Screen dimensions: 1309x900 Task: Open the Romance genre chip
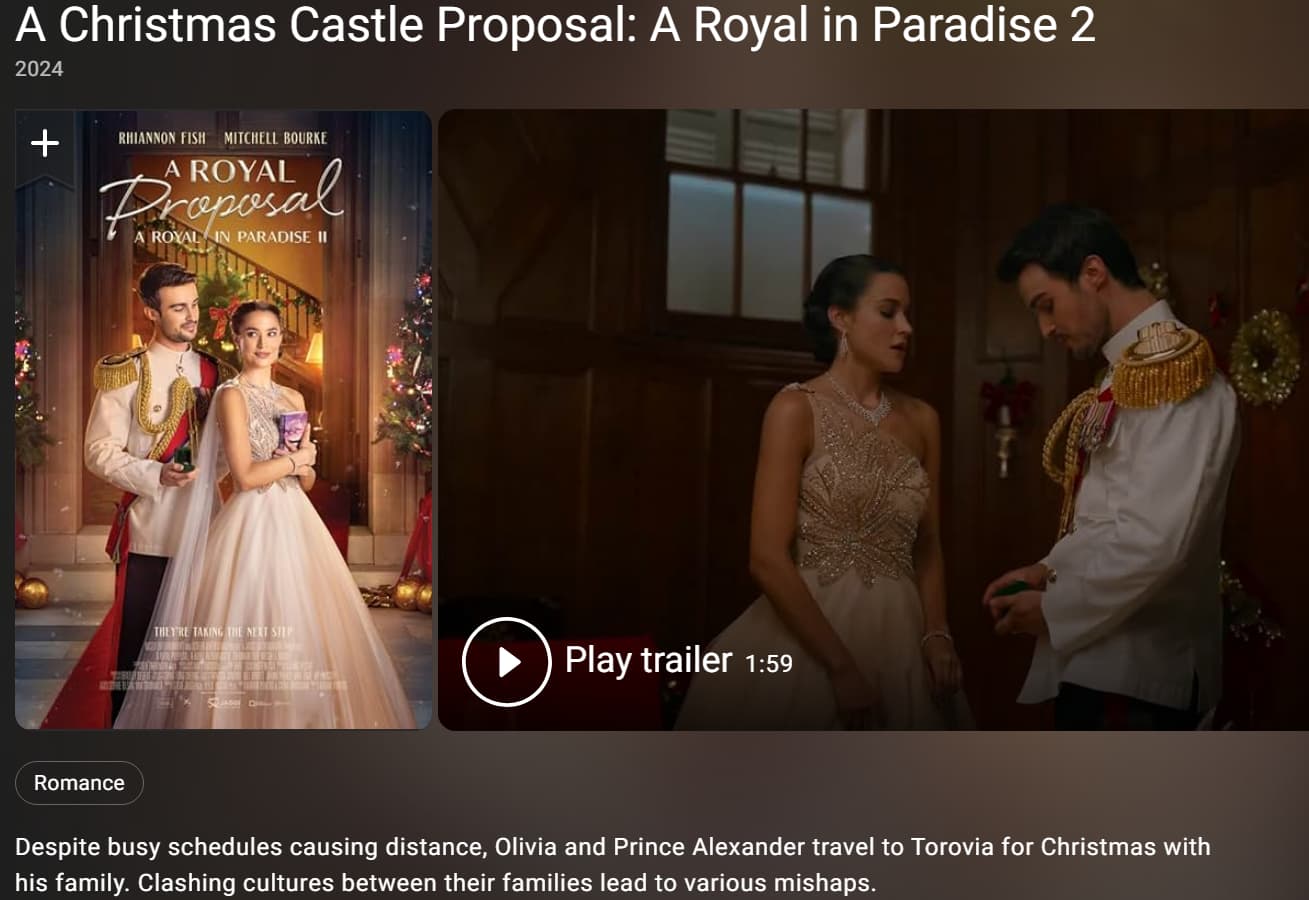coord(79,783)
